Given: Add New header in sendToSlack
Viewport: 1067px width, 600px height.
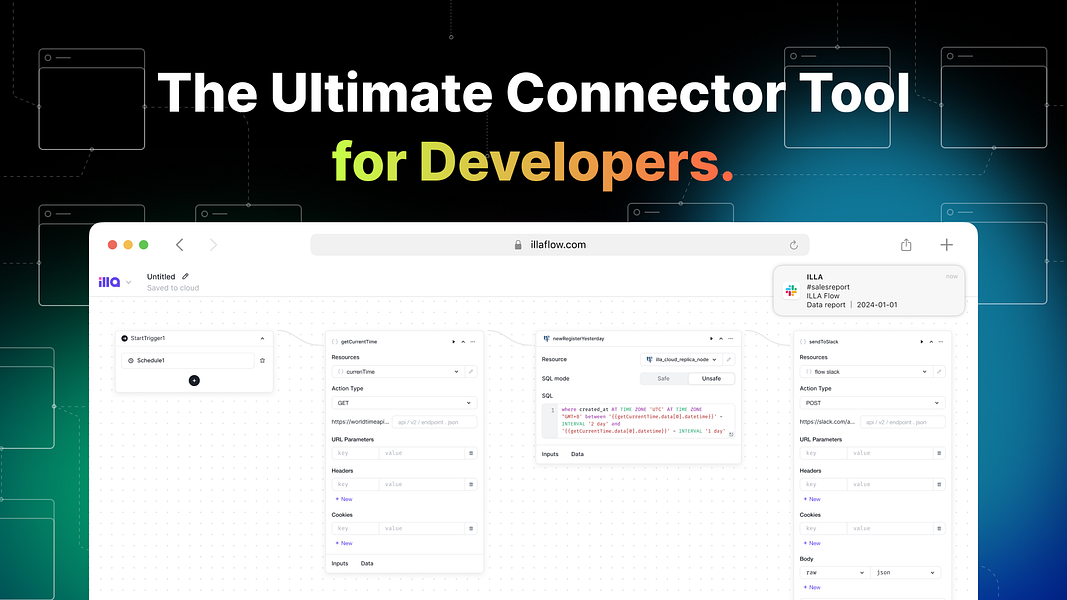Looking at the screenshot, I should click(812, 499).
